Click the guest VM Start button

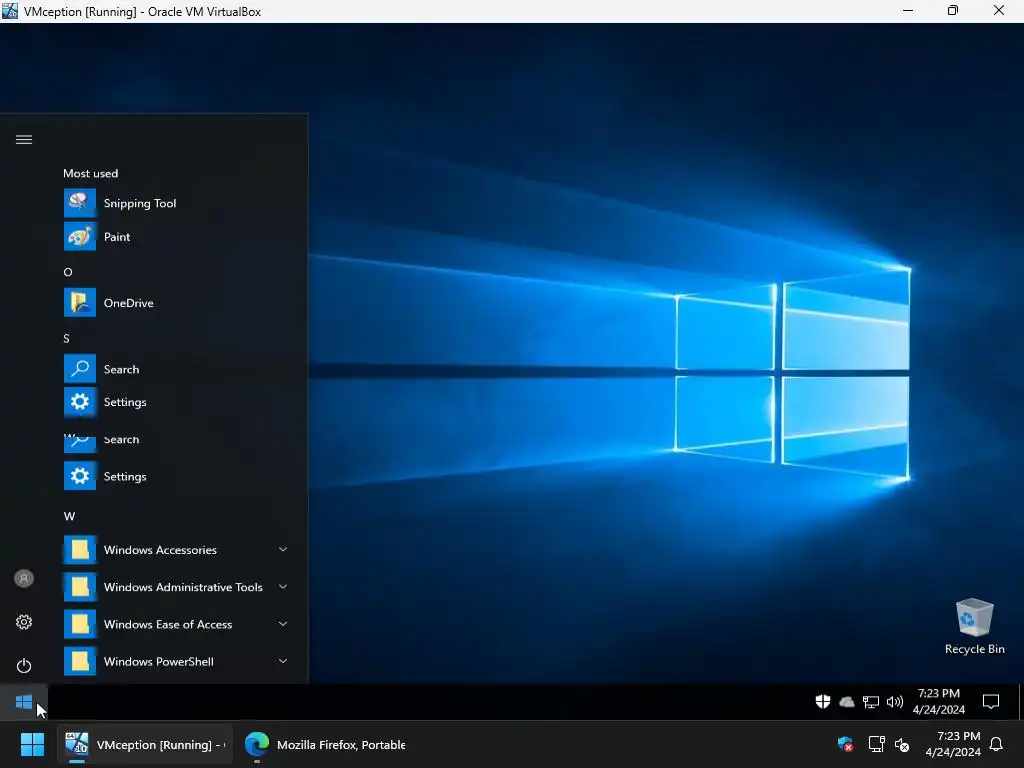(24, 703)
